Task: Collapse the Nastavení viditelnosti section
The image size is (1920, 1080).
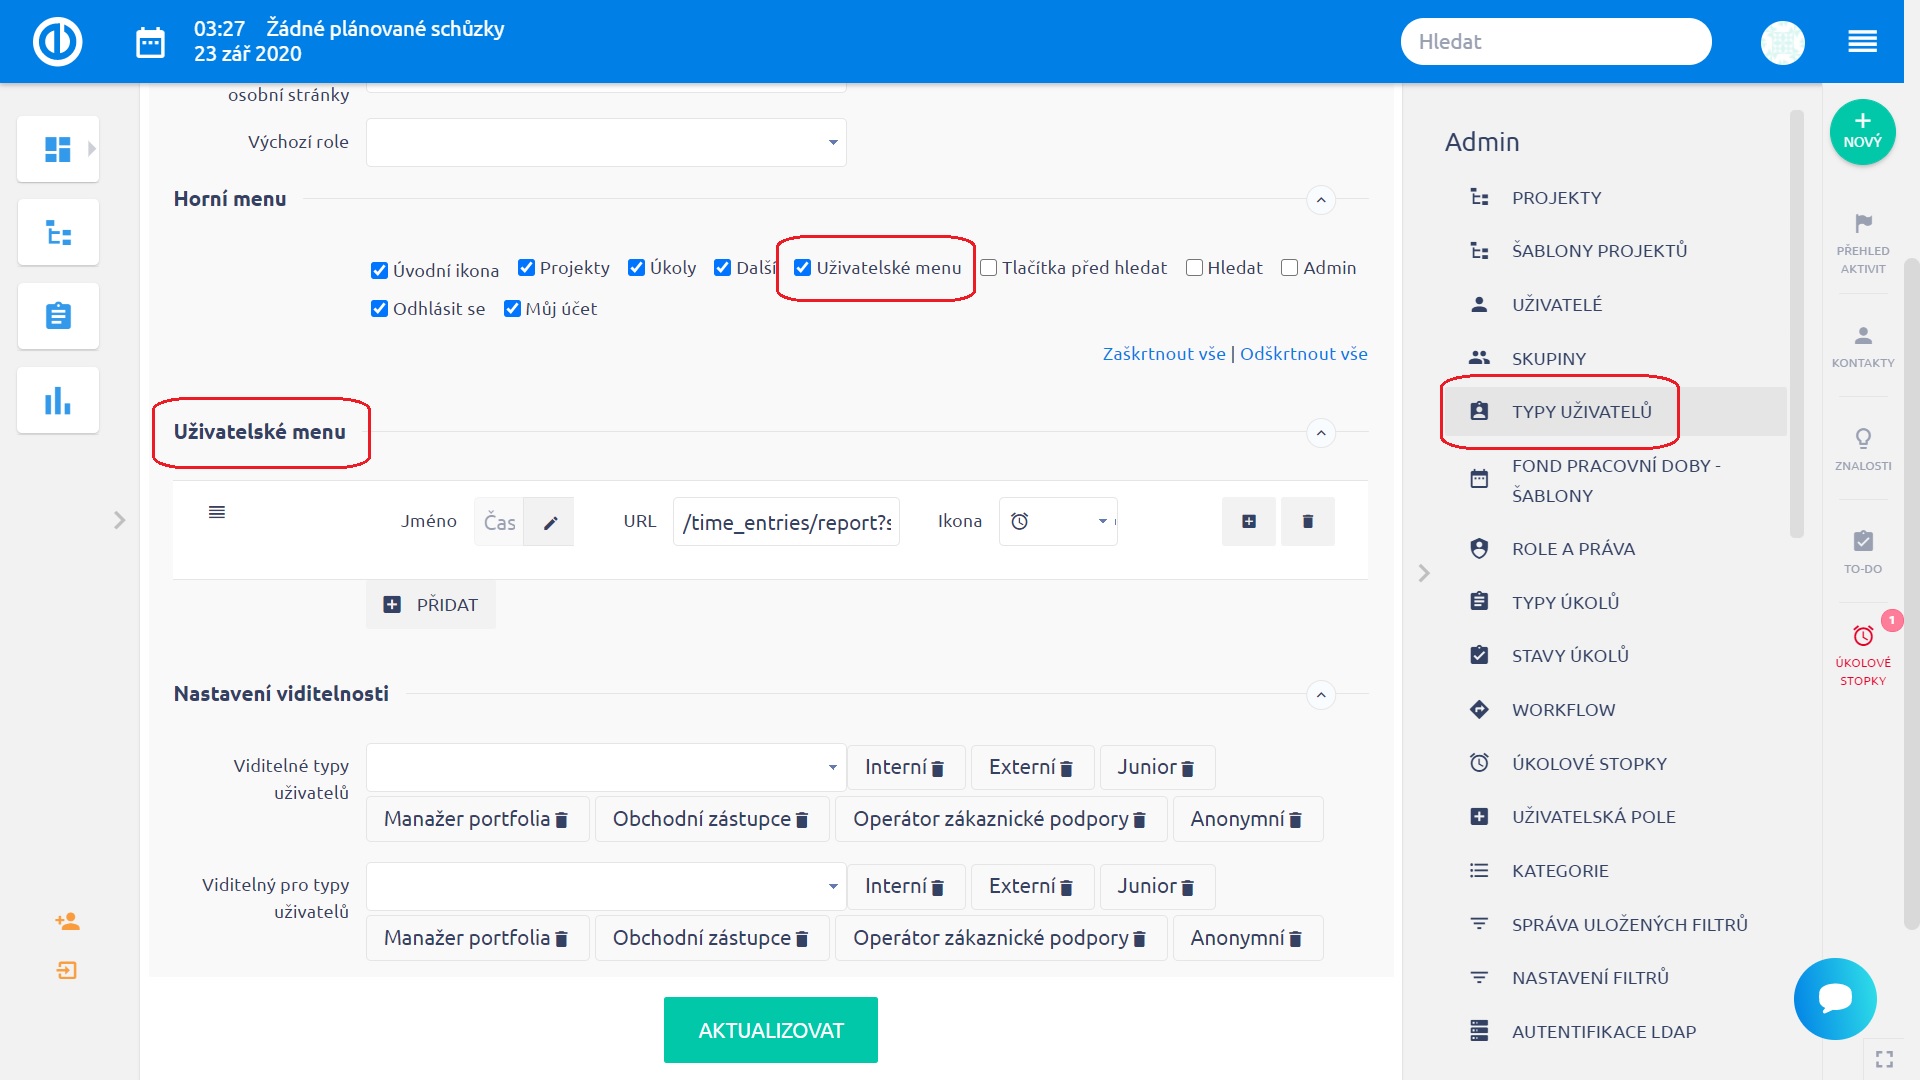Action: pos(1321,694)
